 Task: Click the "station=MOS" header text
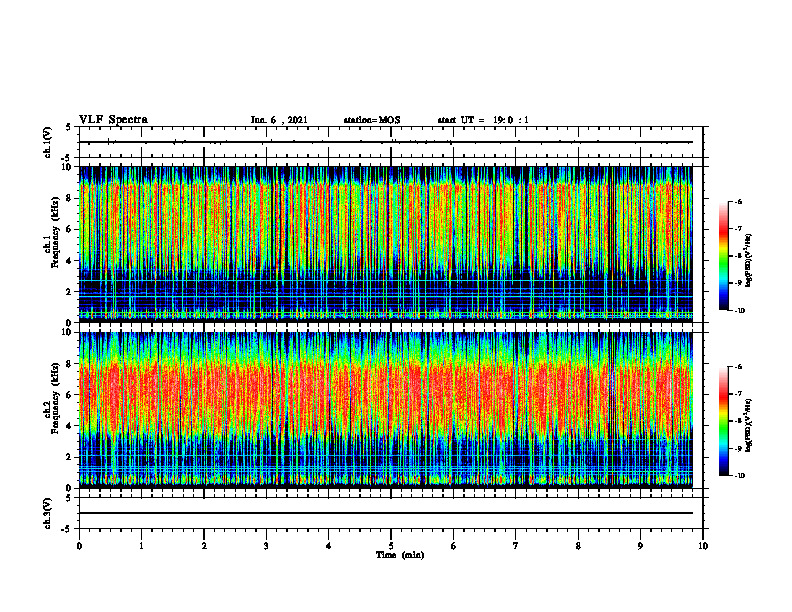(x=372, y=120)
